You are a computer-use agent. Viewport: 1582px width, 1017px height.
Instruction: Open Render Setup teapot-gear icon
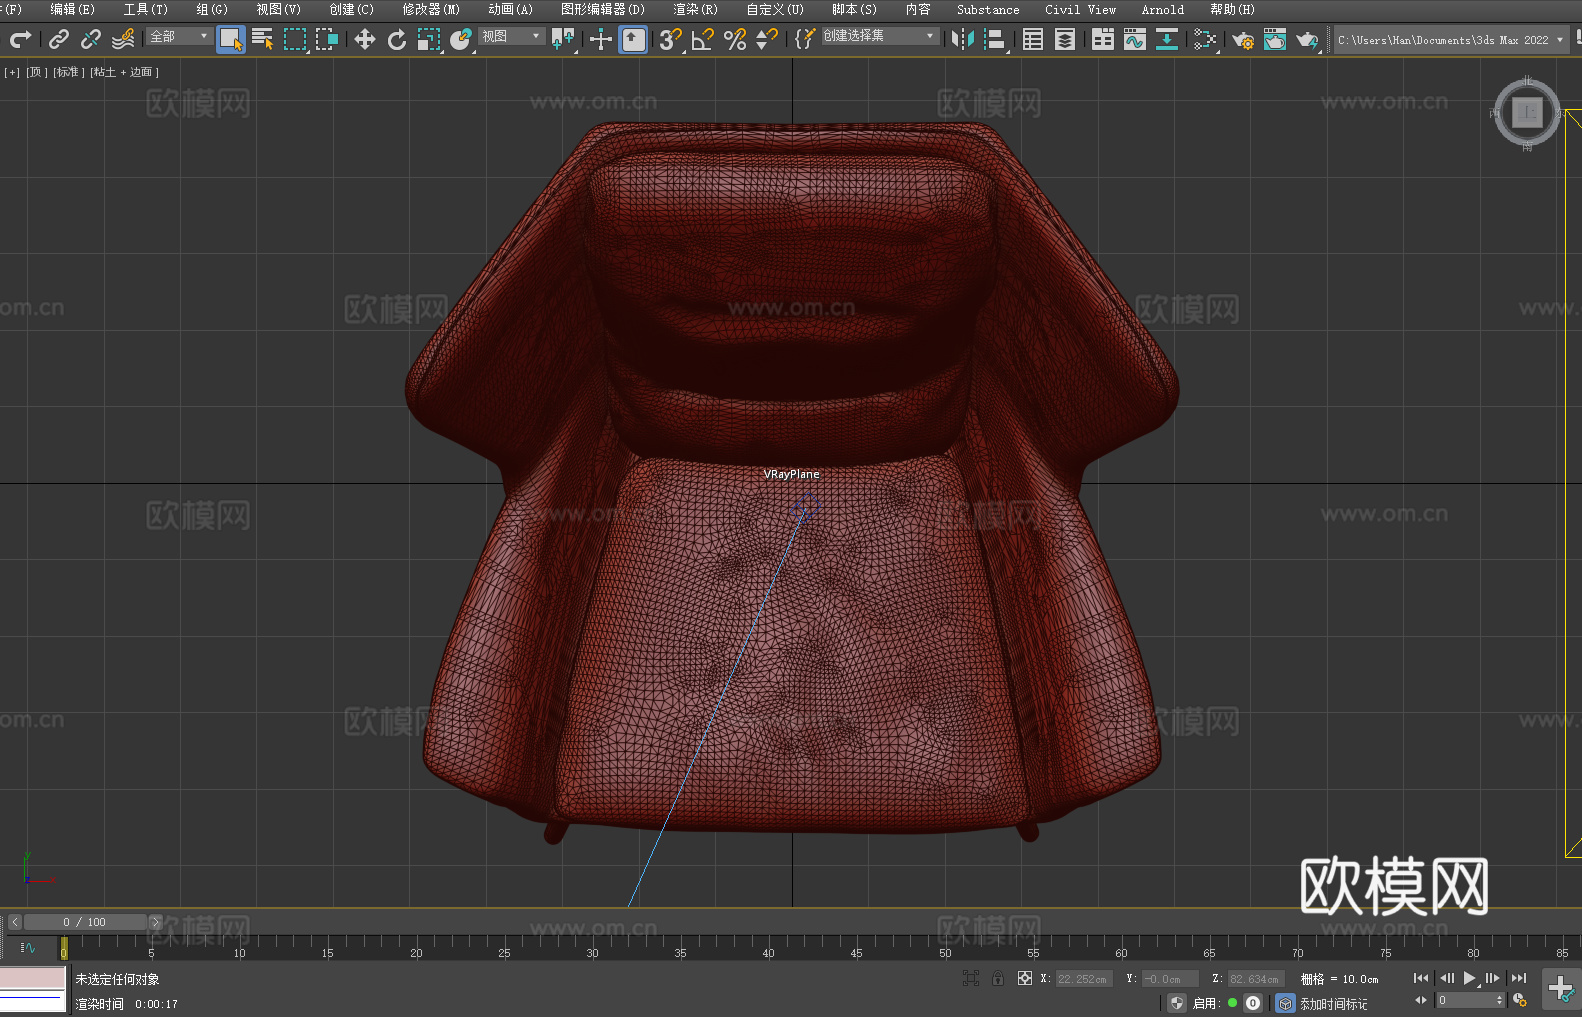(1243, 39)
